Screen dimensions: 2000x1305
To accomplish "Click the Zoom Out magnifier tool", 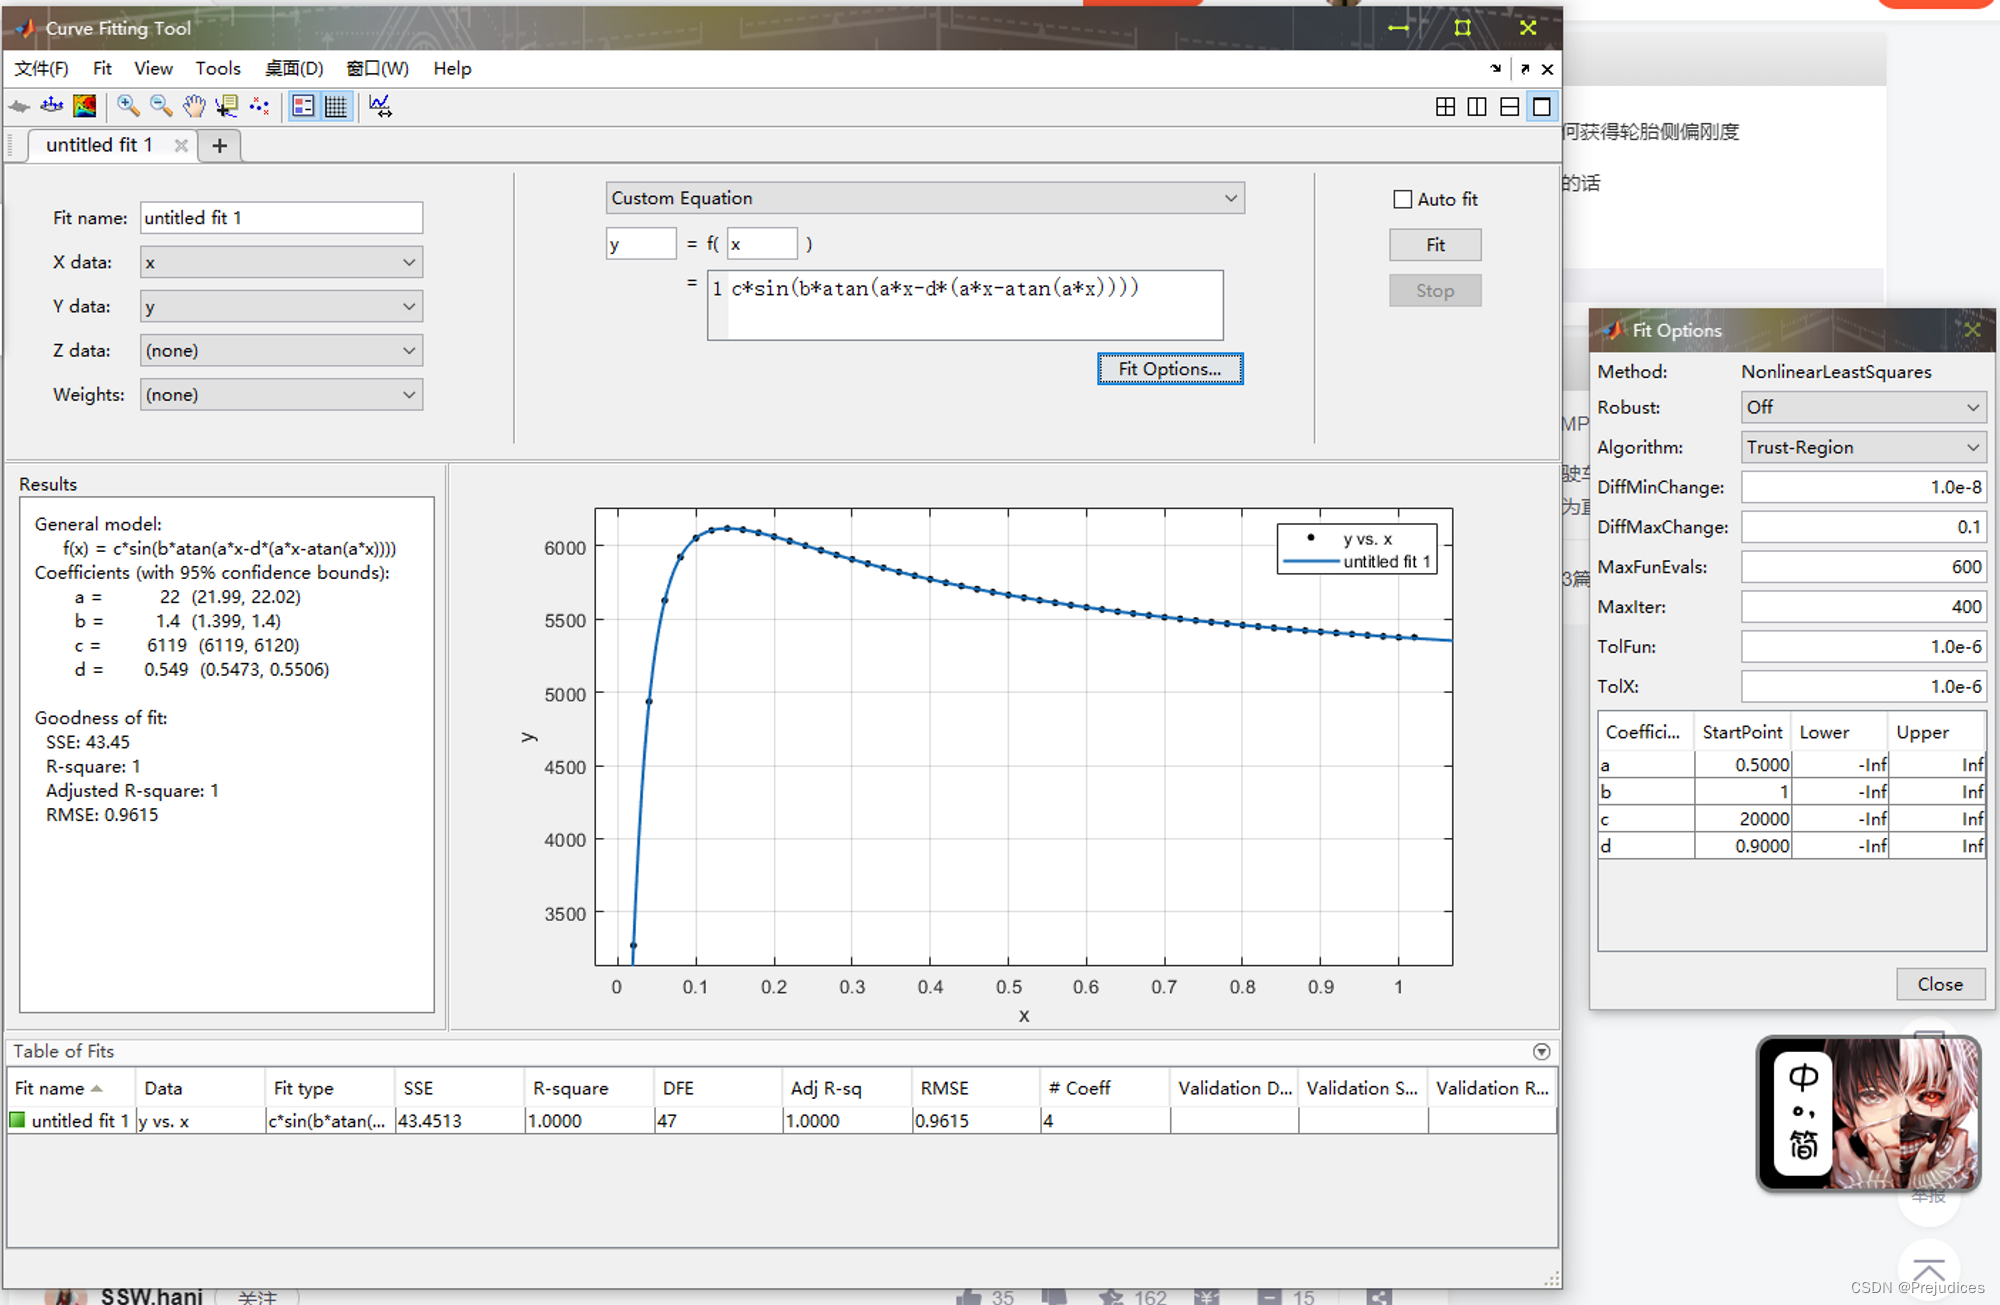I will click(160, 106).
